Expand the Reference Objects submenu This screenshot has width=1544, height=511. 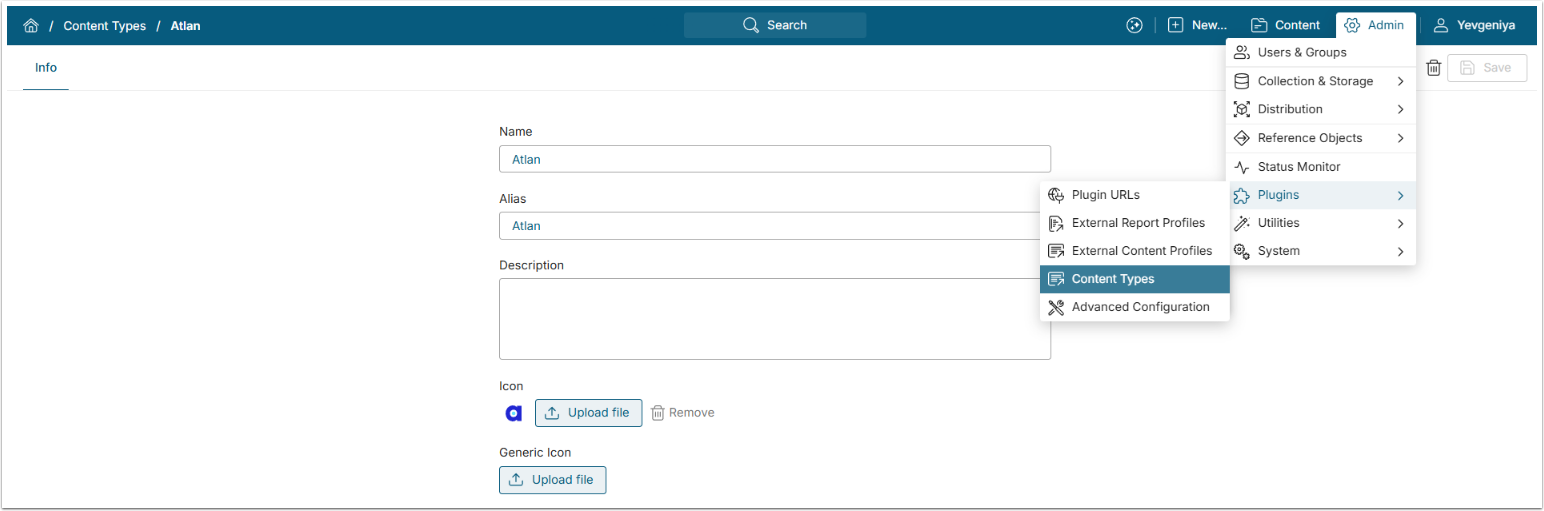1400,138
